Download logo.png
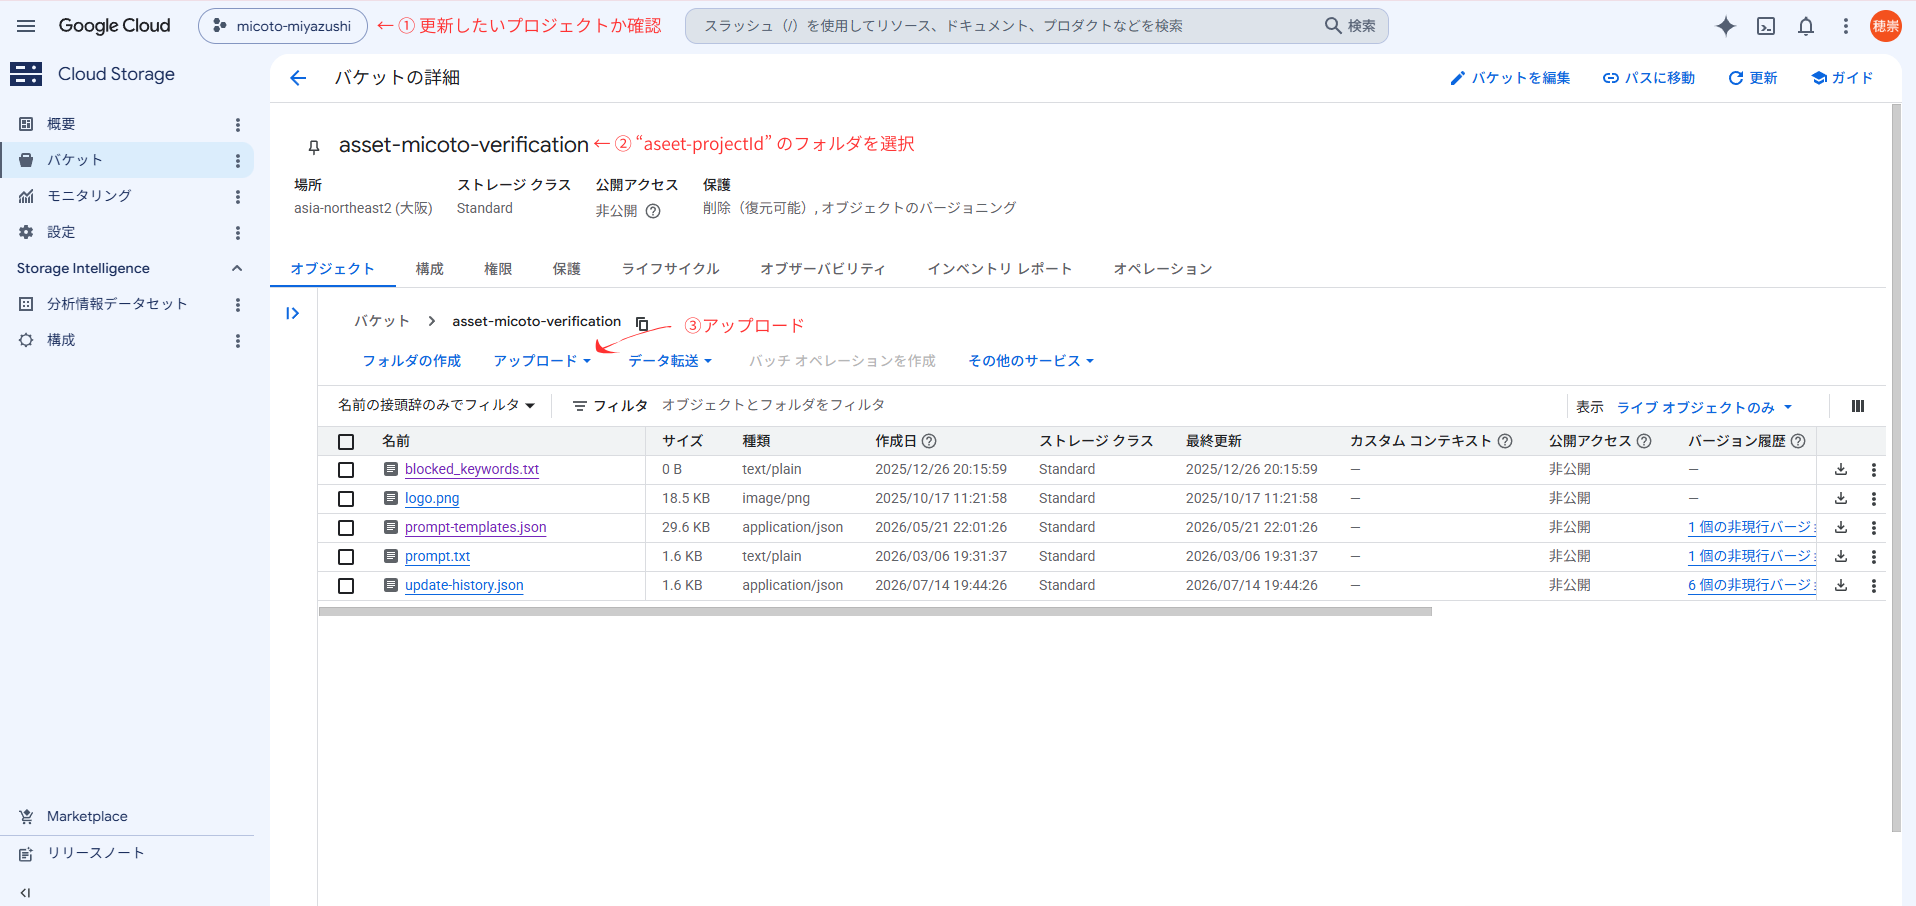The width and height of the screenshot is (1916, 906). point(1841,498)
